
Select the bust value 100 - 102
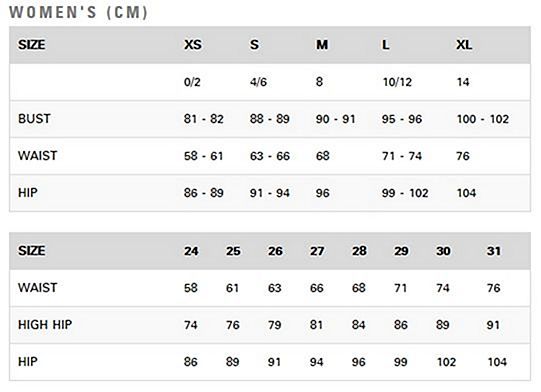[x=483, y=119]
